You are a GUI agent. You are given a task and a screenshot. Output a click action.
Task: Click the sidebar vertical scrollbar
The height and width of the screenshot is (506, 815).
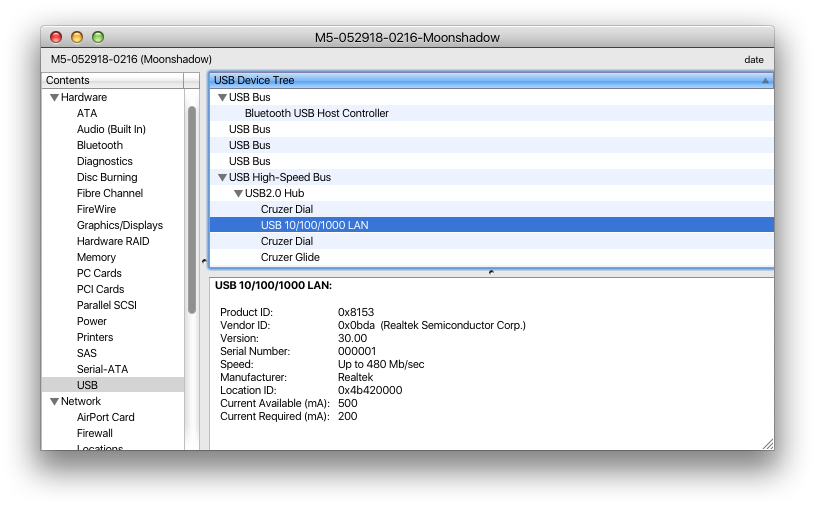coord(191,210)
